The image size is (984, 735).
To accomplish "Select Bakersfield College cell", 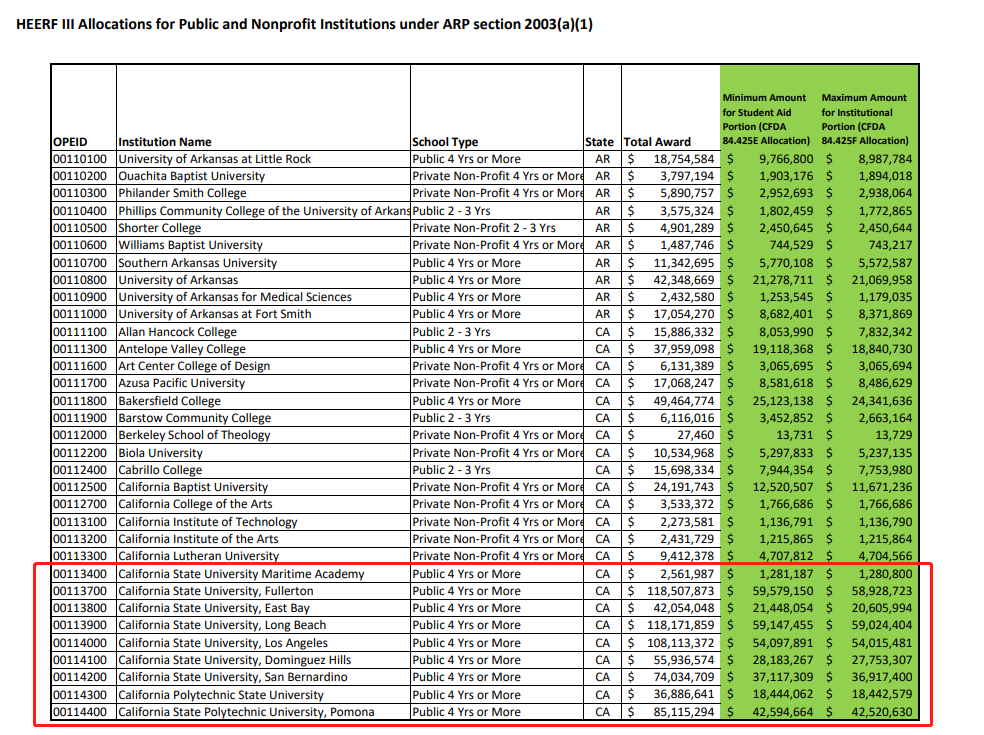I will [x=169, y=401].
